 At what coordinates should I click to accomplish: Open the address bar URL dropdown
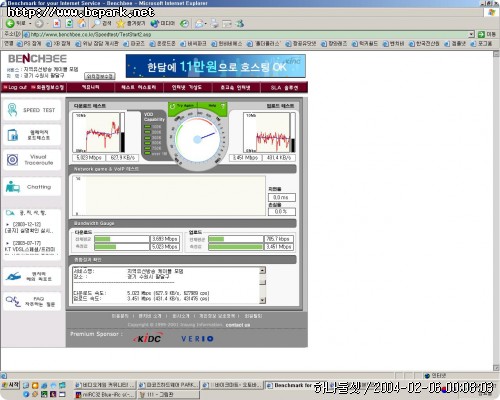pyautogui.click(x=471, y=34)
